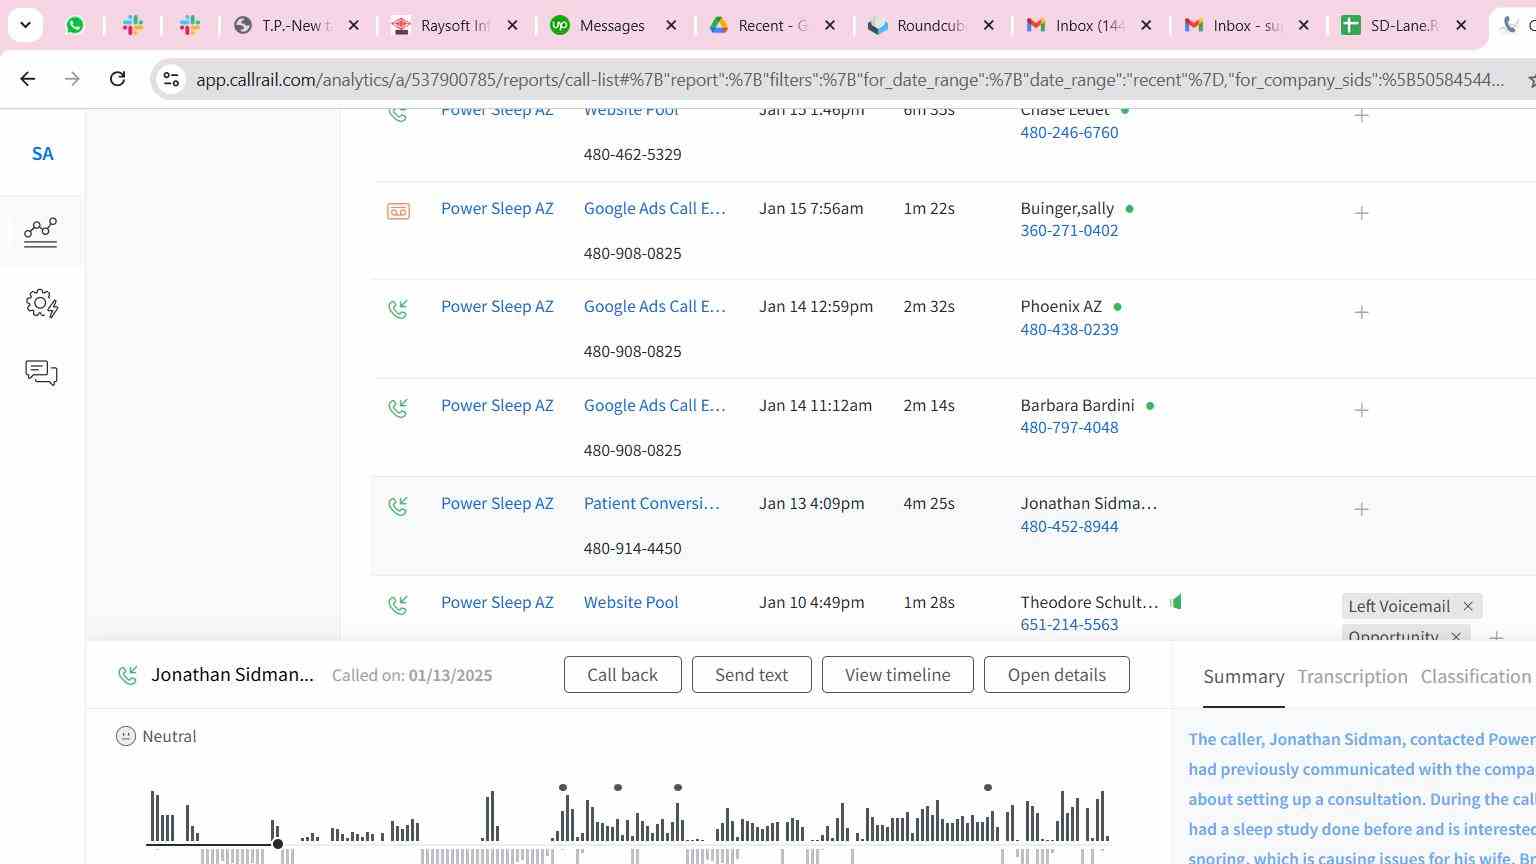The width and height of the screenshot is (1536, 864).
Task: Click tracking number 480-914-4450
Action: tap(632, 548)
